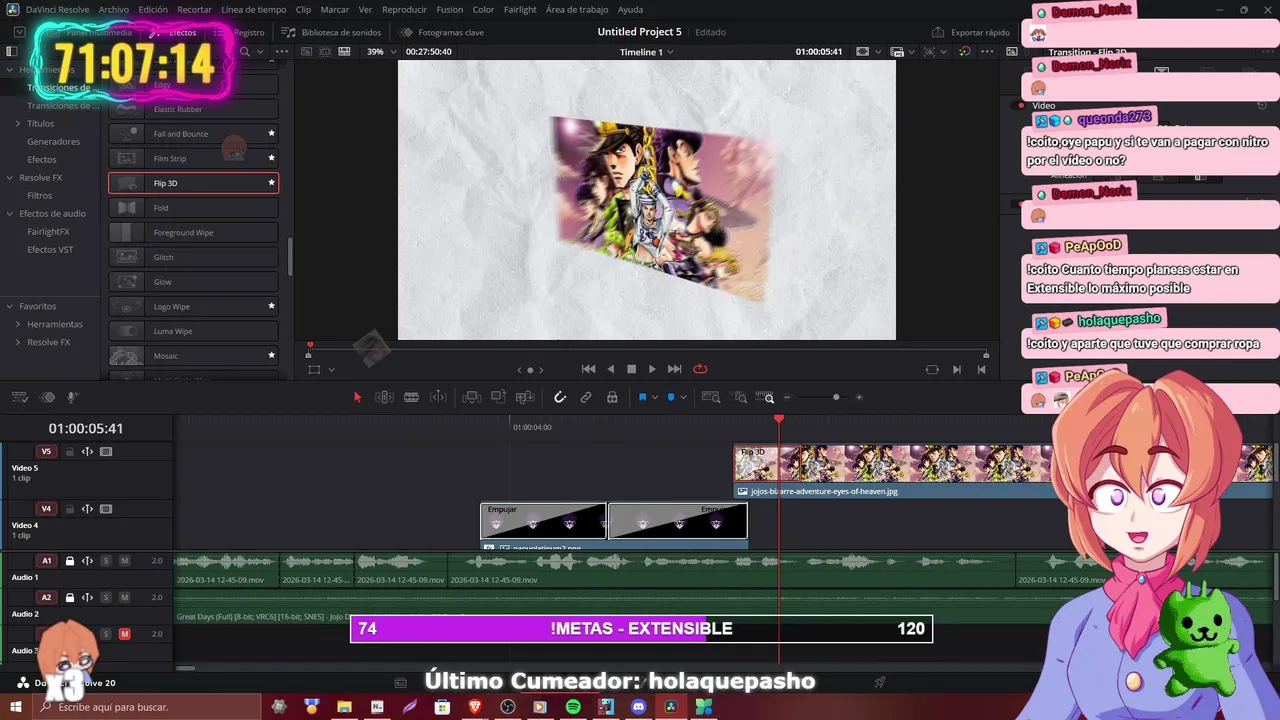Open flag color dropdown arrow

[x=655, y=397]
